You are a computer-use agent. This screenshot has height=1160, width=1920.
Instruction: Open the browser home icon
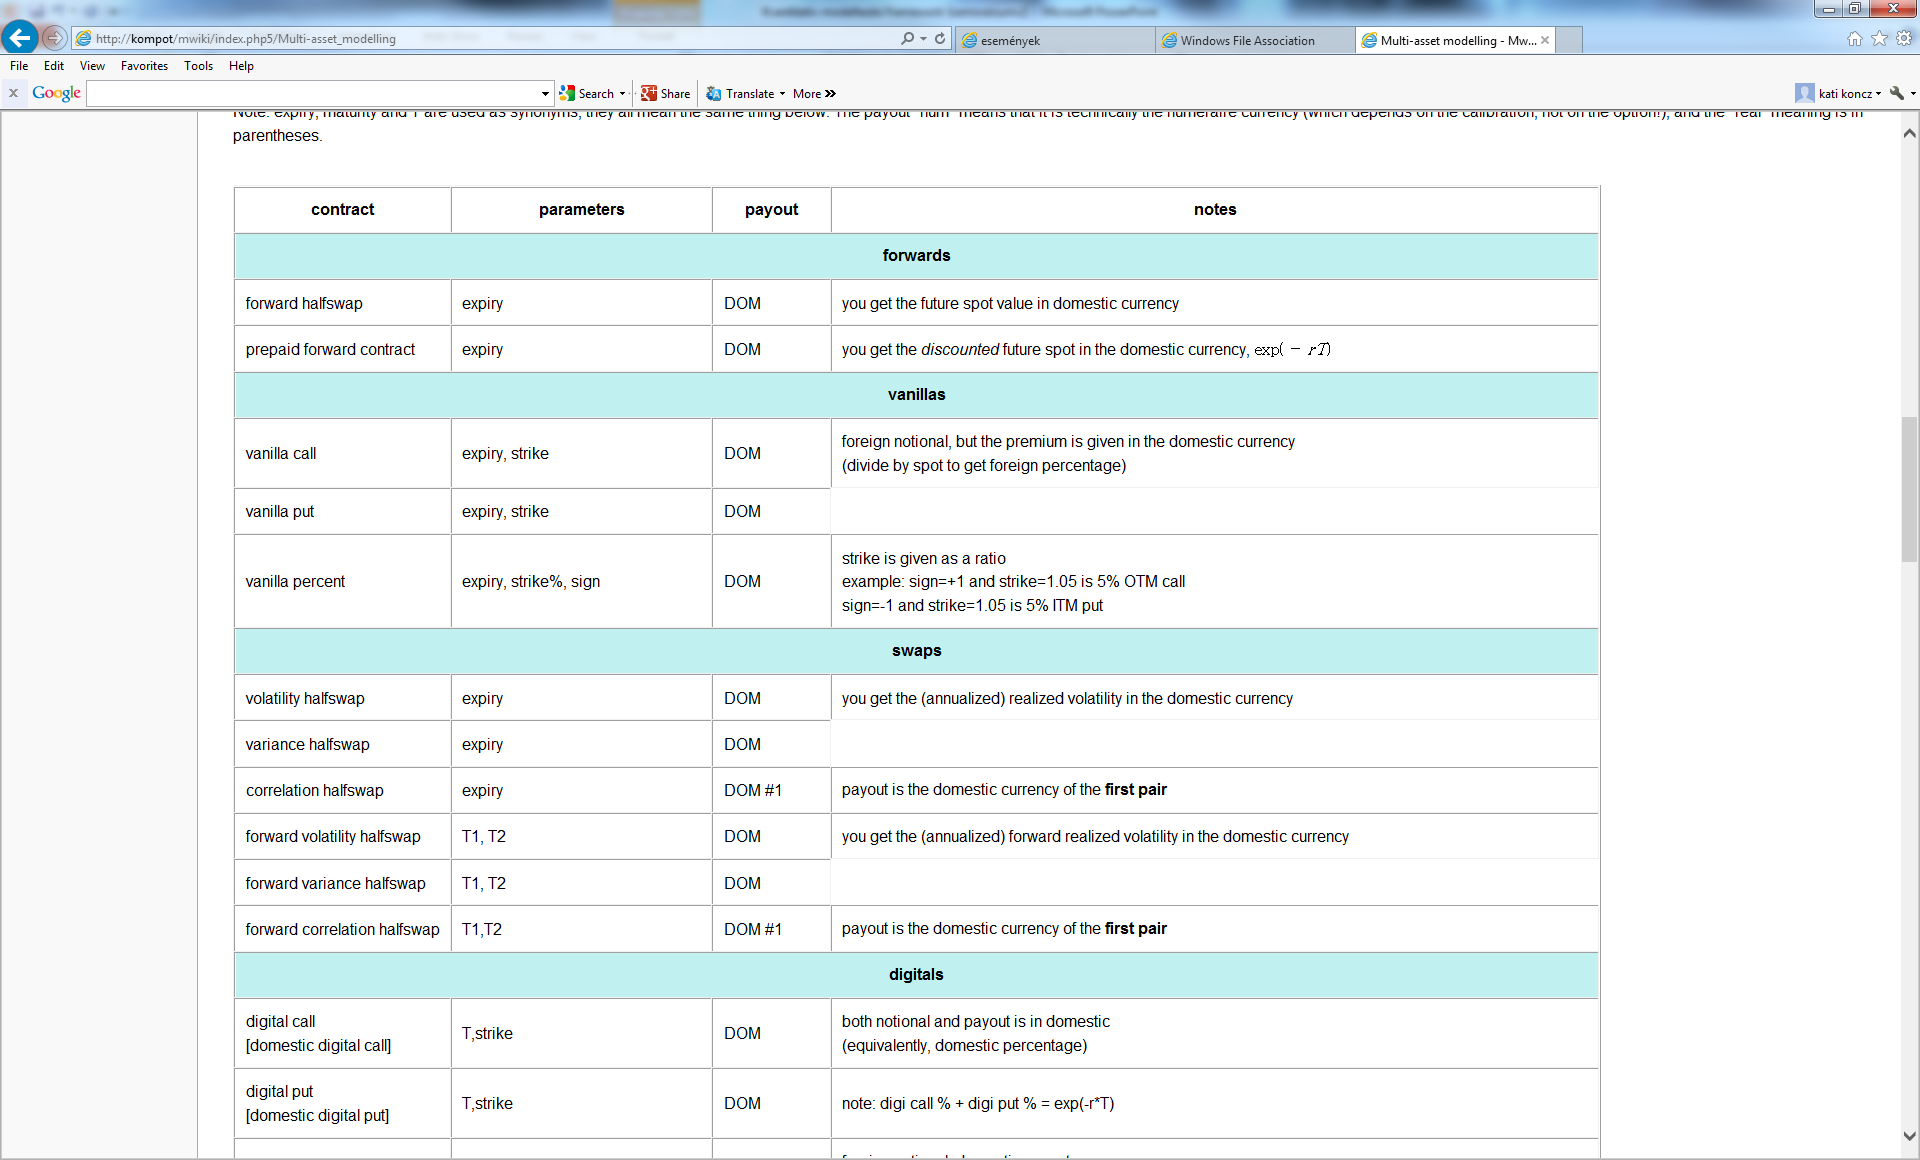click(x=1855, y=39)
